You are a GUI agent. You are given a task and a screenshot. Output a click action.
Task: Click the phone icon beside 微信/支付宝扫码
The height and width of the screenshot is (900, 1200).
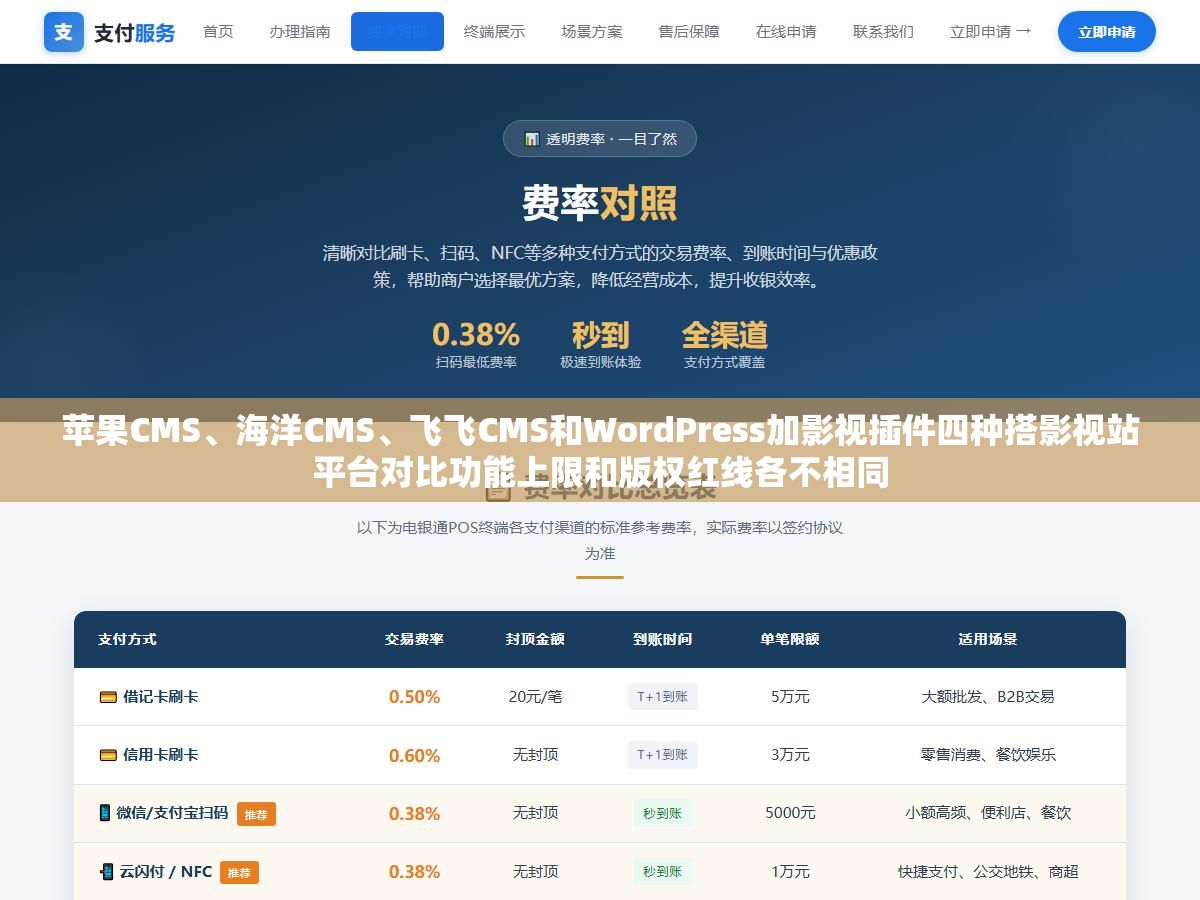pos(105,813)
